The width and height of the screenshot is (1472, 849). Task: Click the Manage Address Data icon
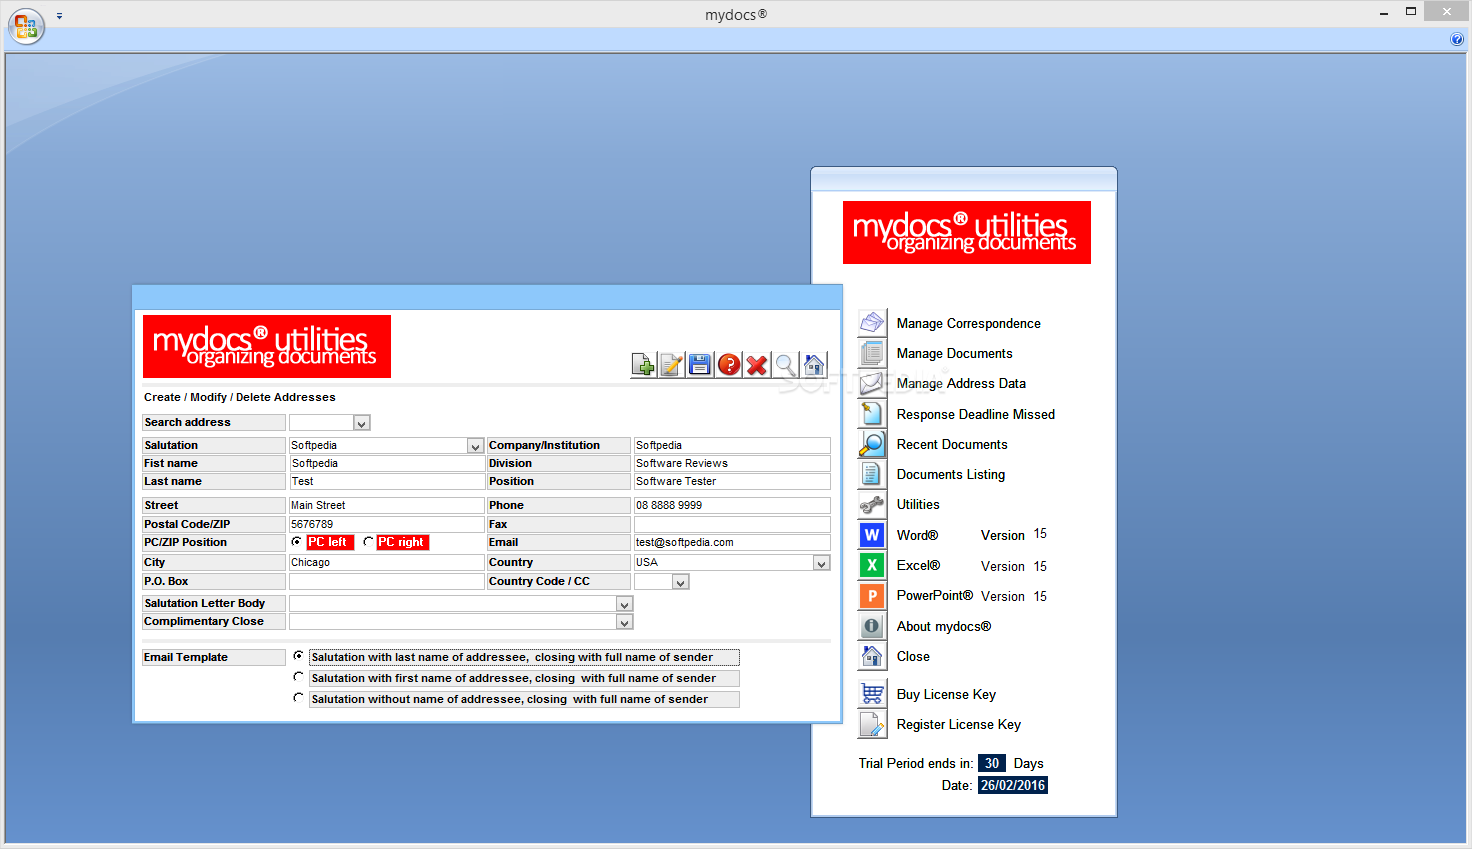872,383
